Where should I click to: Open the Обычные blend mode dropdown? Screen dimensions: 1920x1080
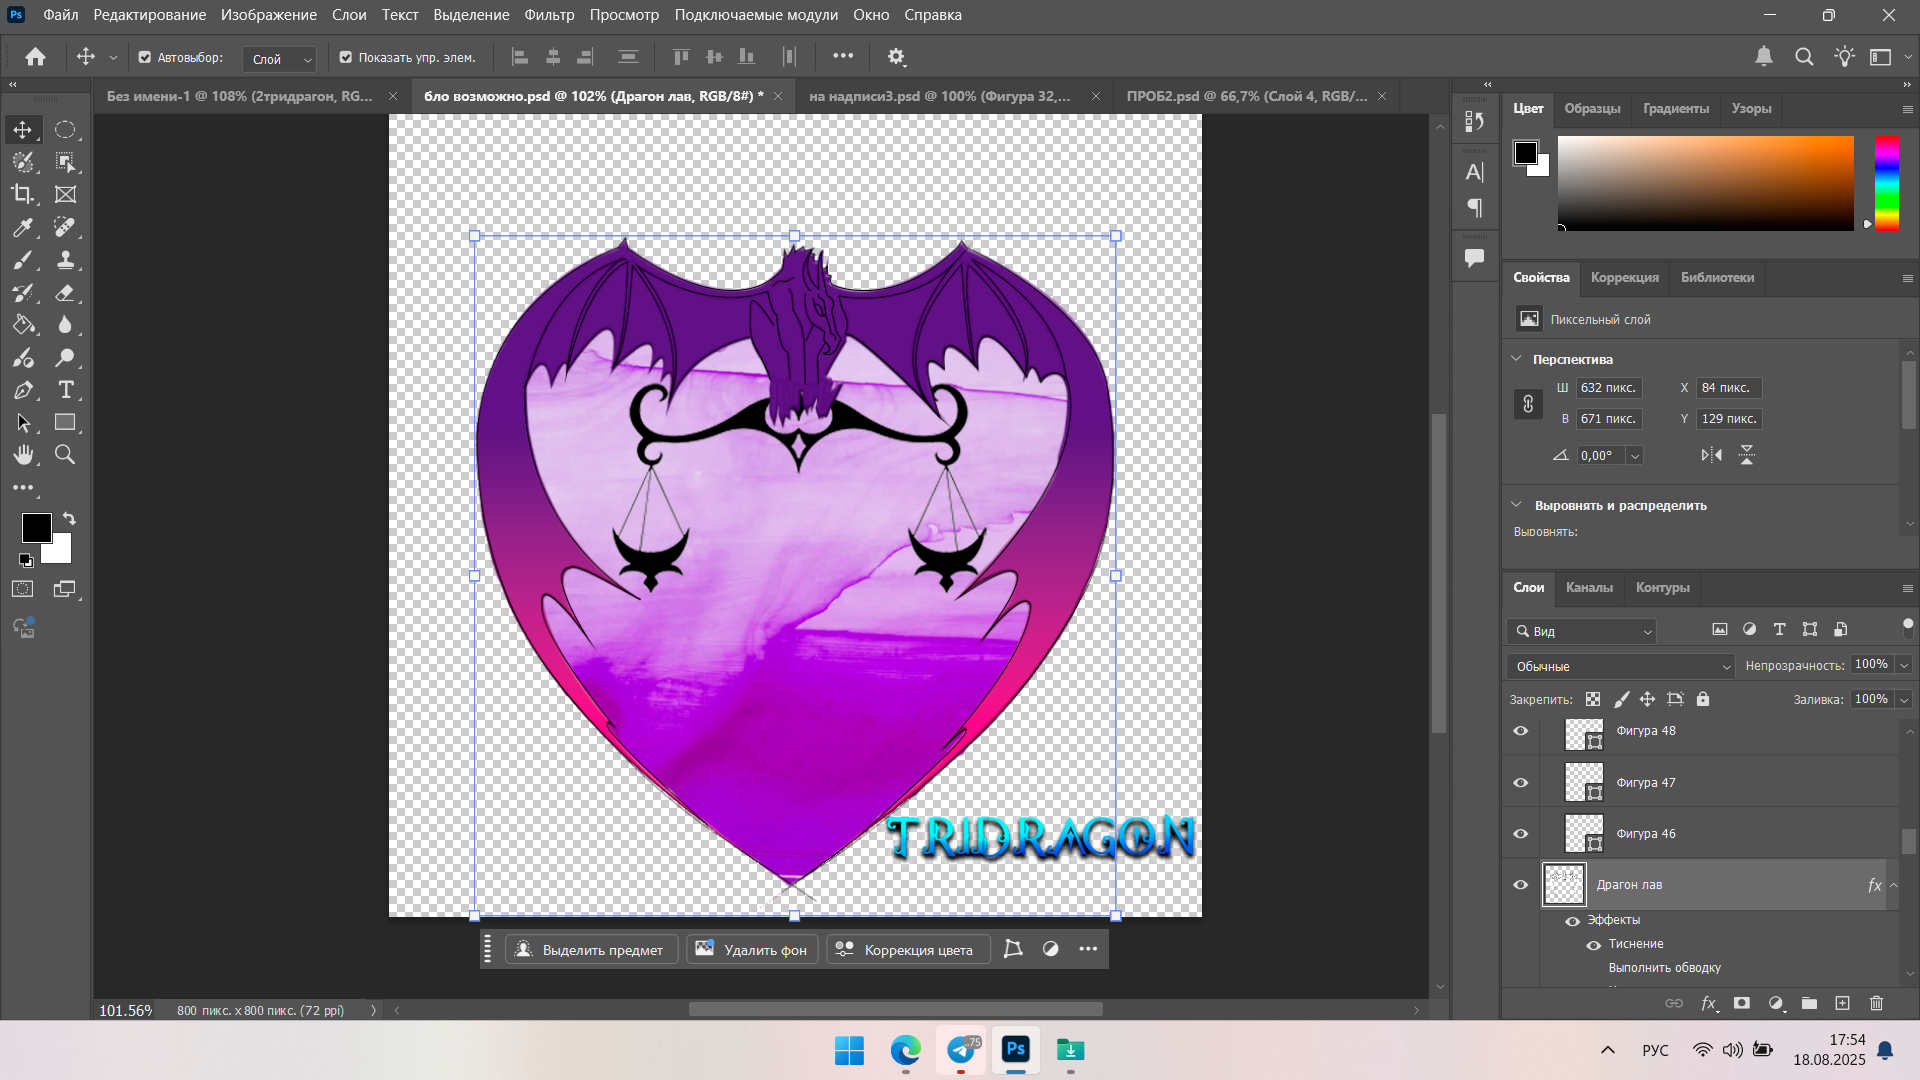(x=1621, y=666)
